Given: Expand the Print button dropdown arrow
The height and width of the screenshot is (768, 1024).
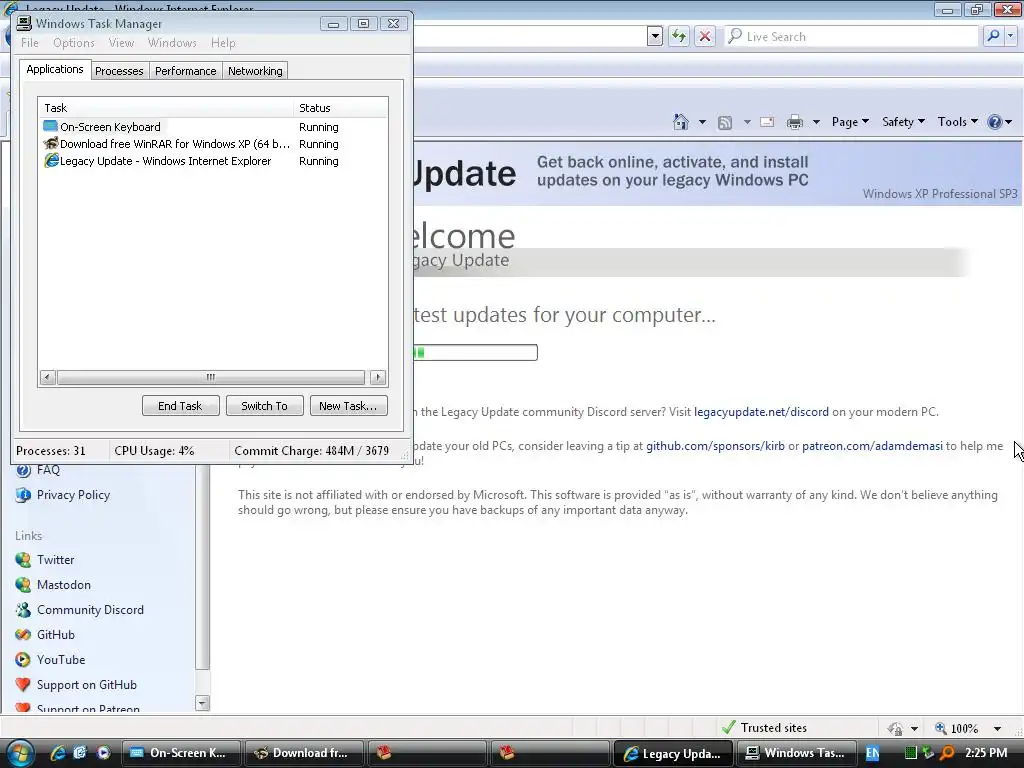Looking at the screenshot, I should [x=816, y=122].
